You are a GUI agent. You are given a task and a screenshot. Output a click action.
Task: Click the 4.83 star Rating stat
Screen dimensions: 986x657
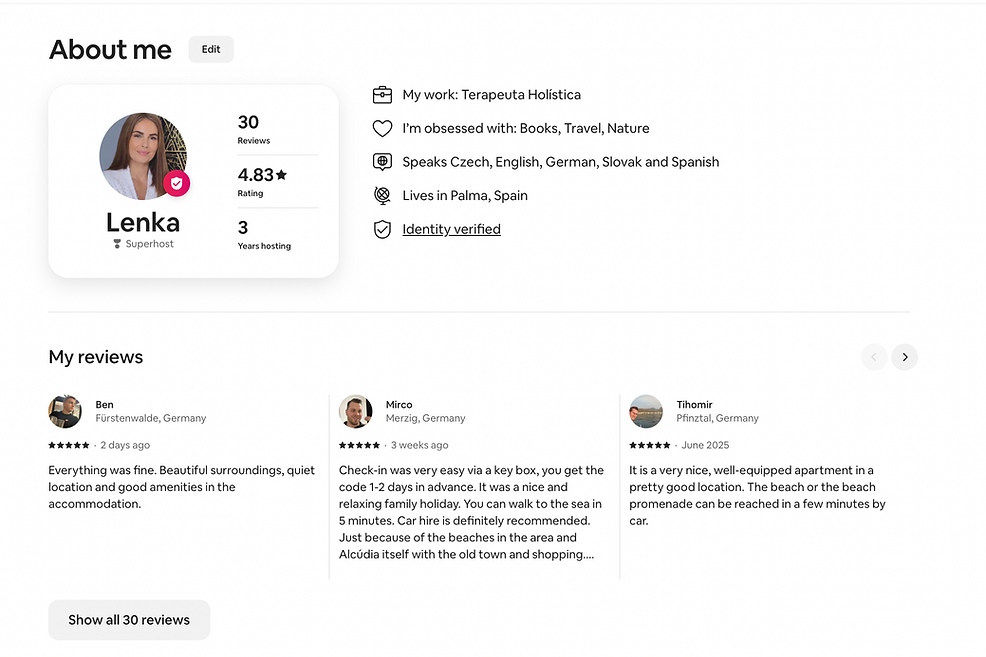(x=262, y=182)
